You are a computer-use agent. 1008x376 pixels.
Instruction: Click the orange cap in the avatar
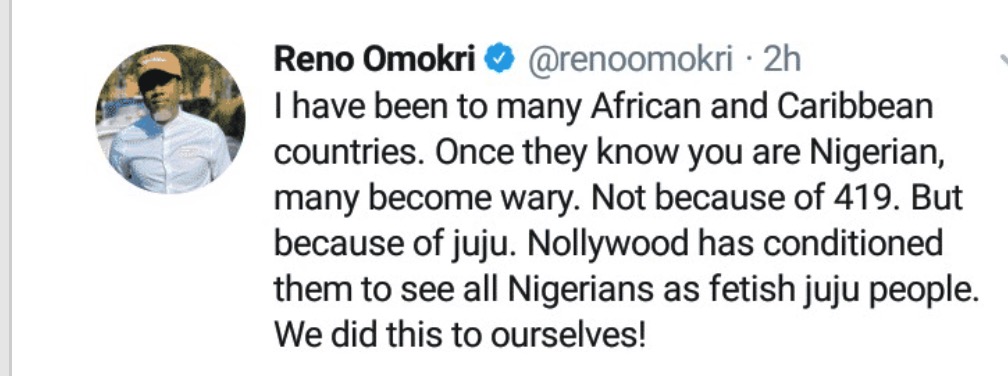click(x=158, y=66)
